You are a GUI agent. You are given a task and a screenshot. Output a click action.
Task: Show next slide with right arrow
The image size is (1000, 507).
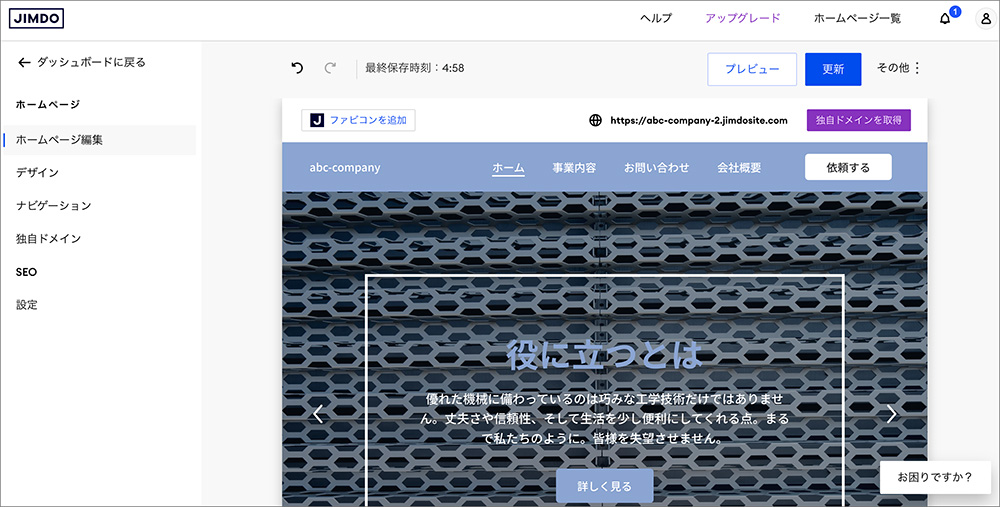tap(892, 414)
